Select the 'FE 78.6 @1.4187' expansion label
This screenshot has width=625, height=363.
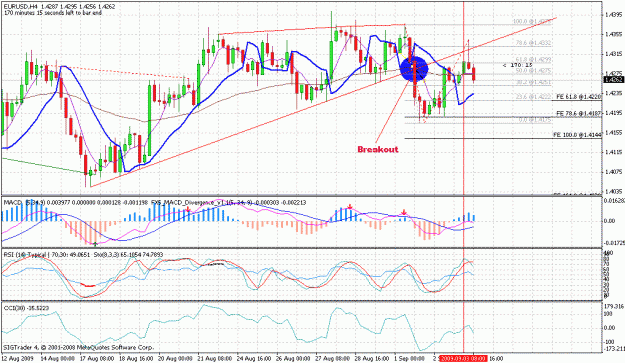coord(579,114)
